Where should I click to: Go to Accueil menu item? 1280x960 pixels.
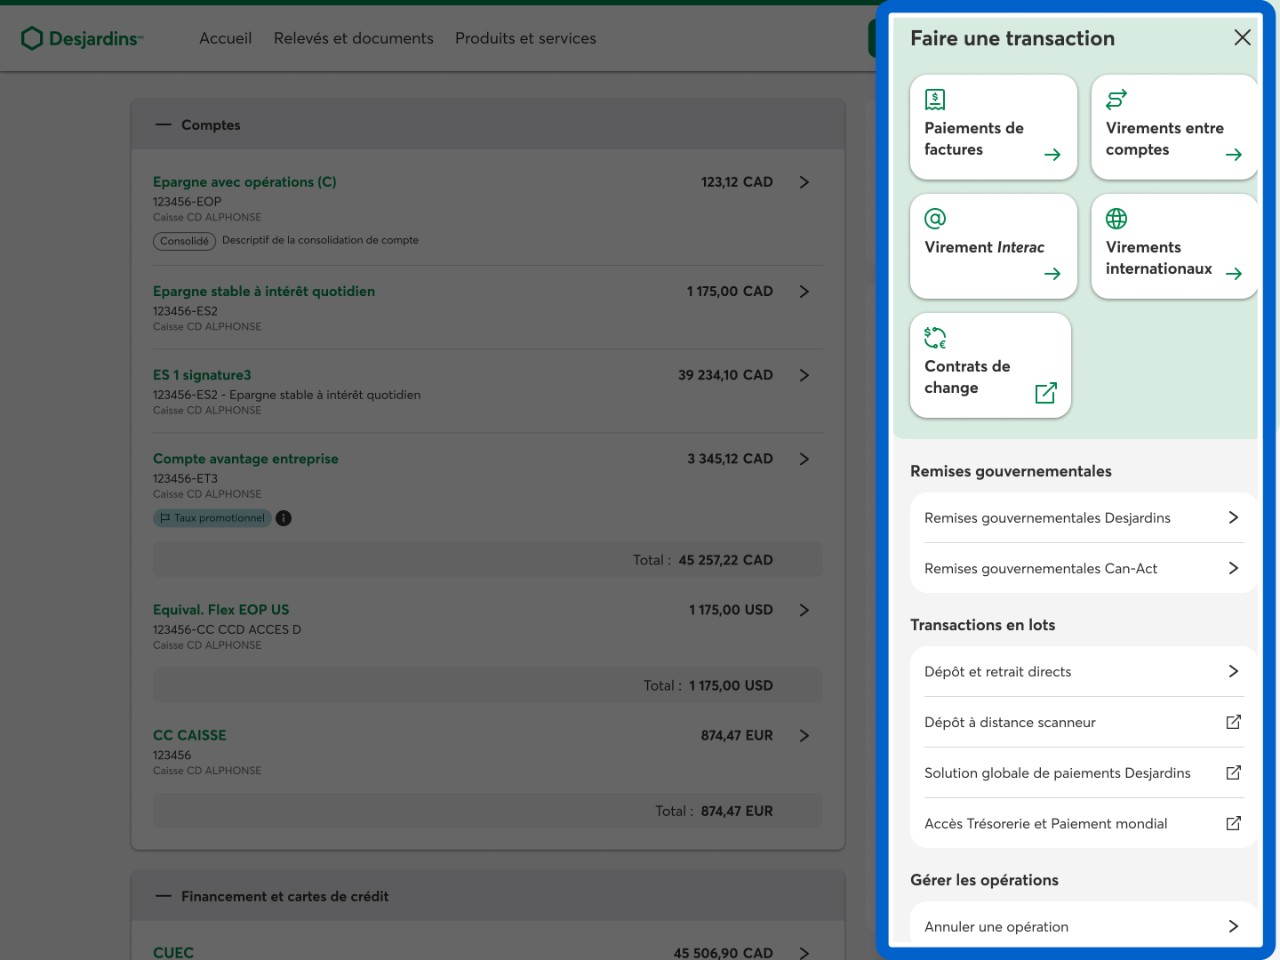(x=225, y=38)
